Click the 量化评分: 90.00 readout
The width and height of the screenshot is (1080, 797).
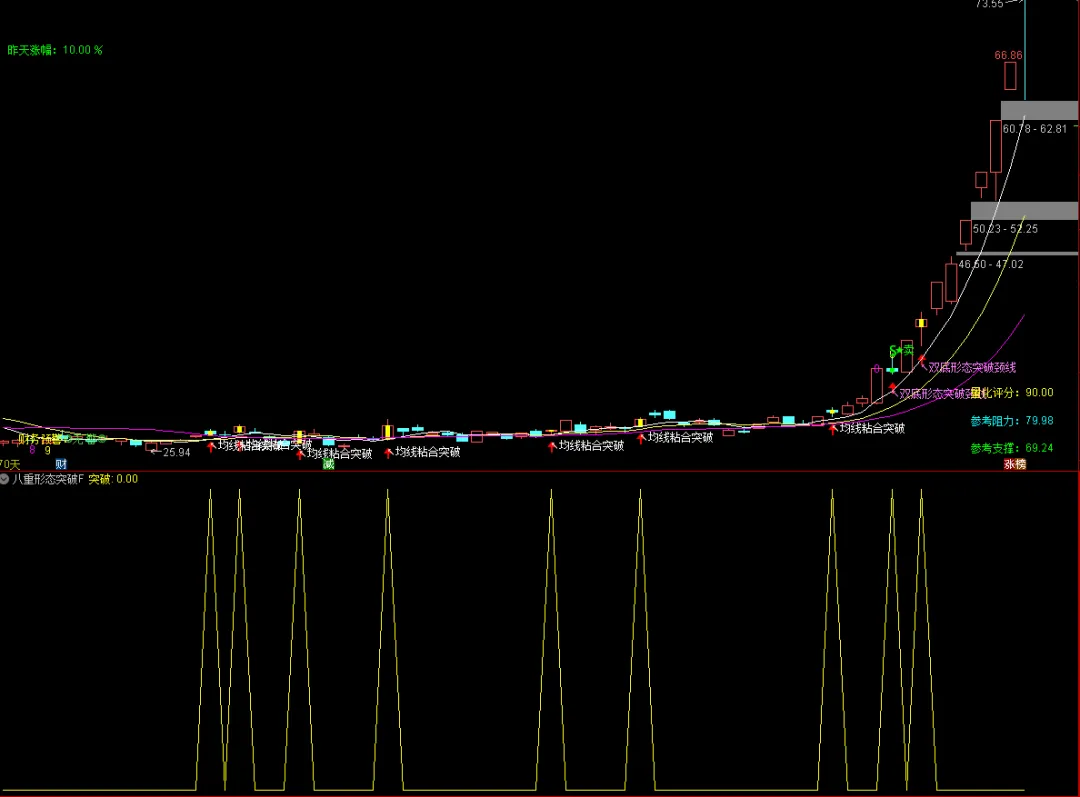pos(1012,393)
